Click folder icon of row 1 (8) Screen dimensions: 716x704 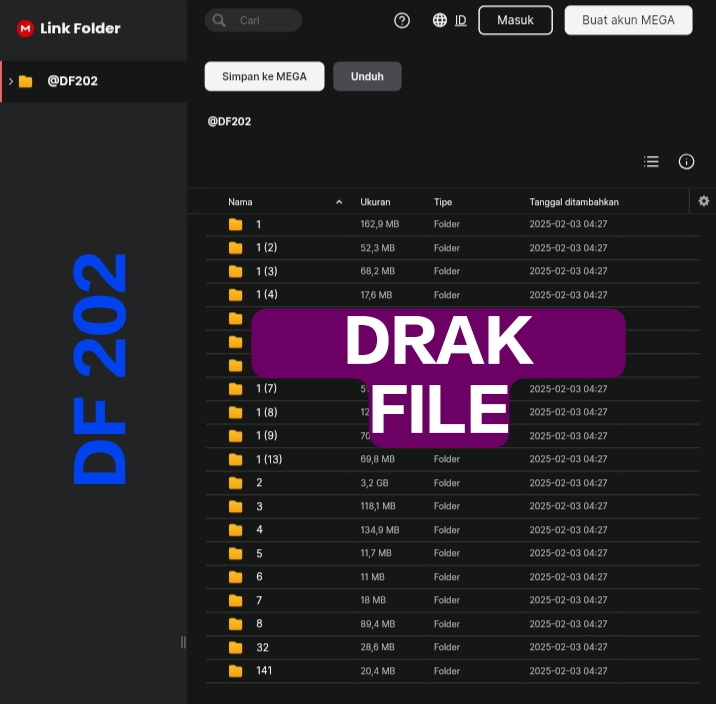(236, 412)
